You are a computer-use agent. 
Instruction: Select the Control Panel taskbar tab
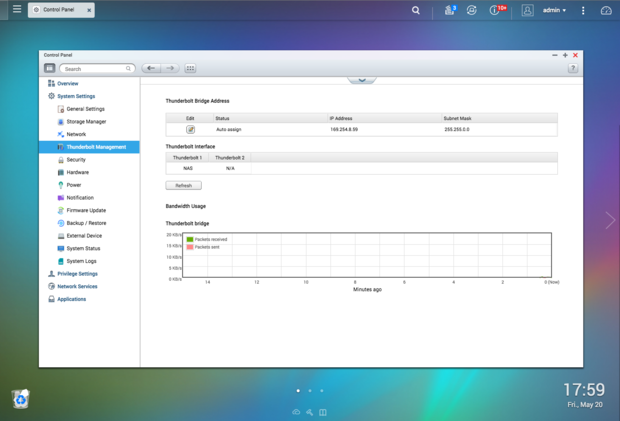[x=61, y=10]
